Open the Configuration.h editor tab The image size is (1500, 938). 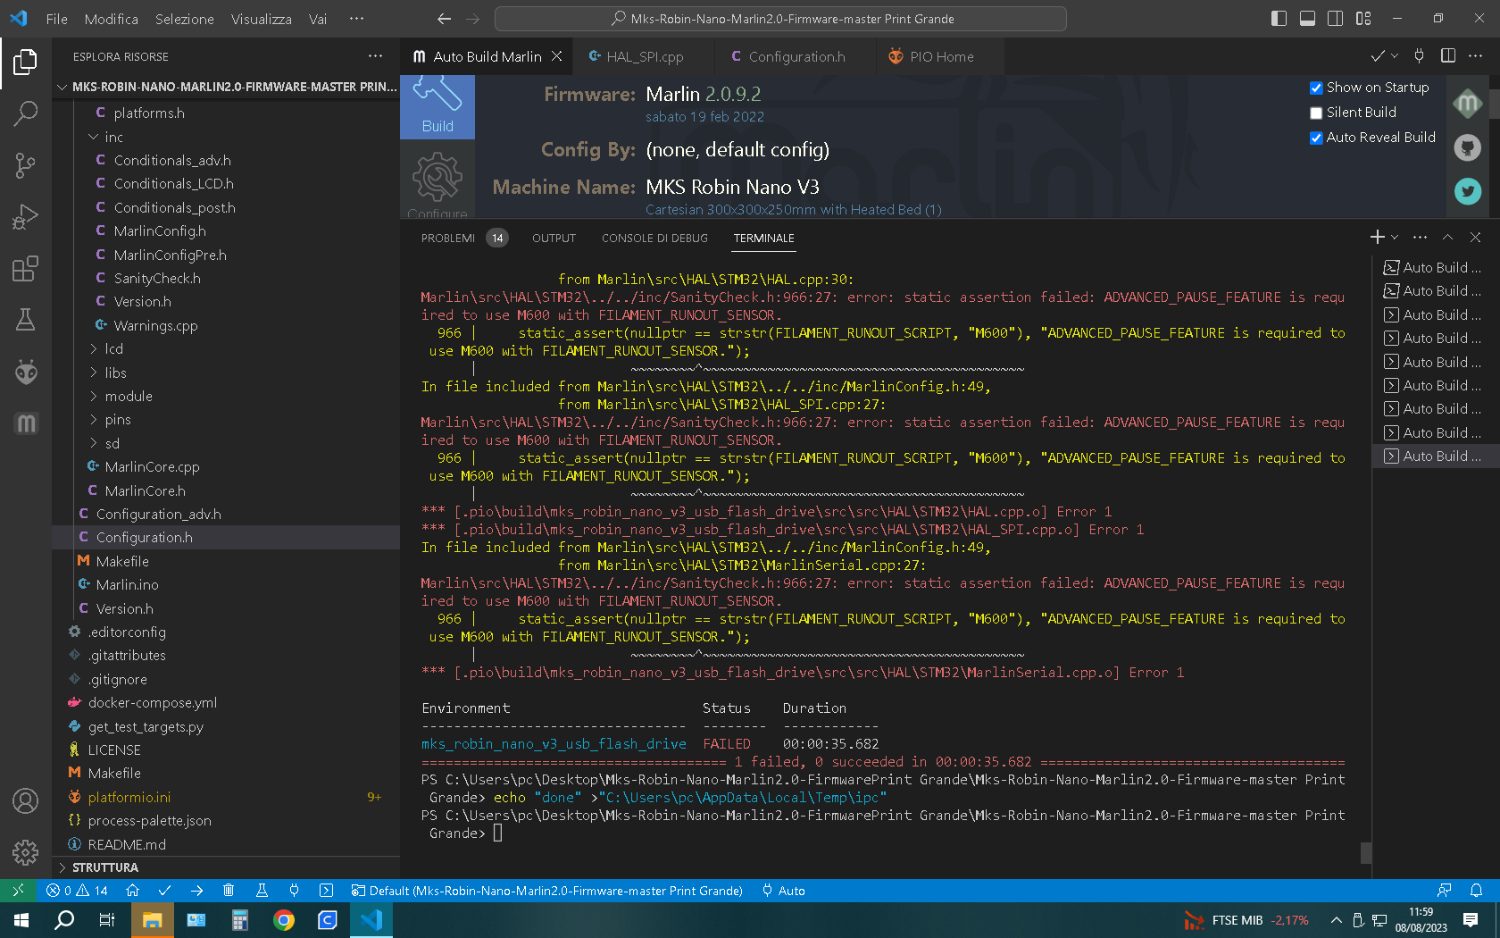796,57
